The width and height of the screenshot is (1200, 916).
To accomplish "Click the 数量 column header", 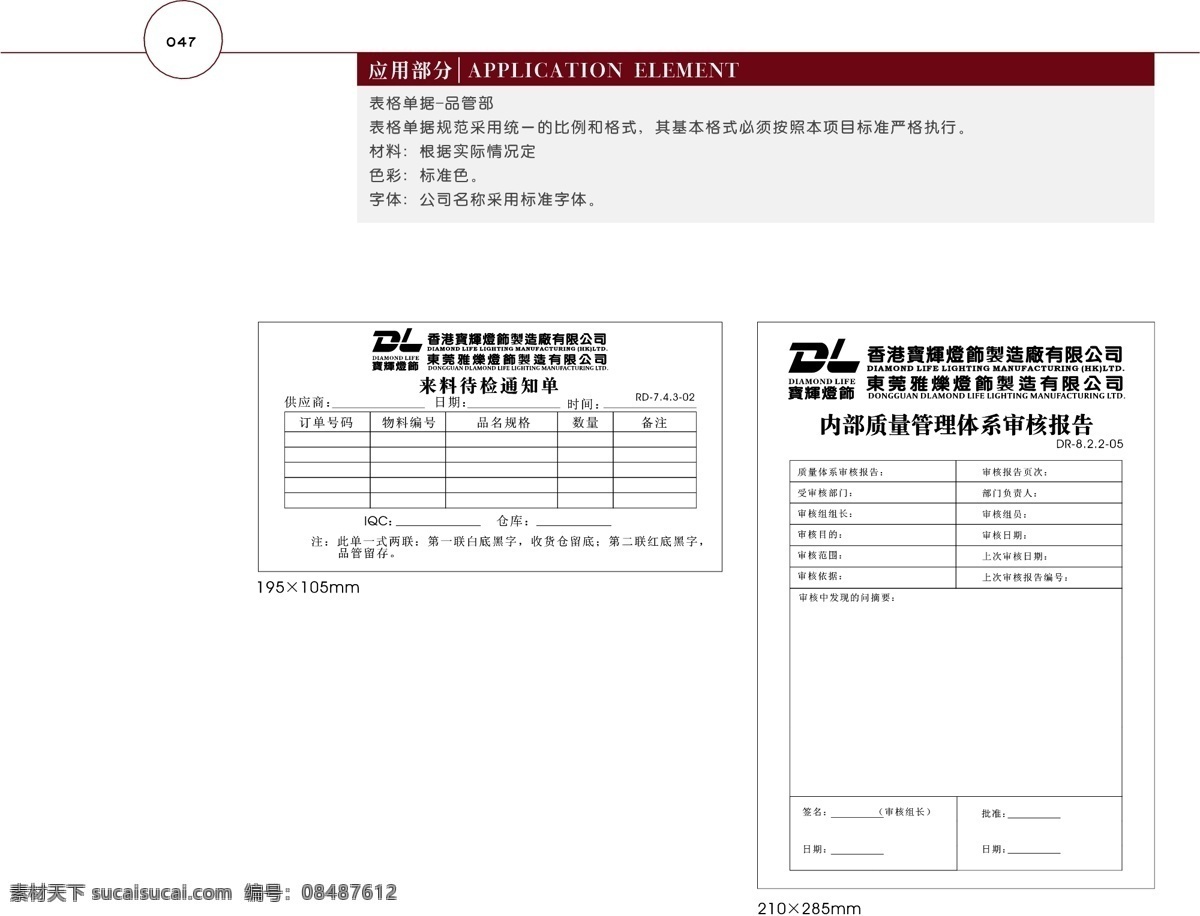I will (585, 423).
